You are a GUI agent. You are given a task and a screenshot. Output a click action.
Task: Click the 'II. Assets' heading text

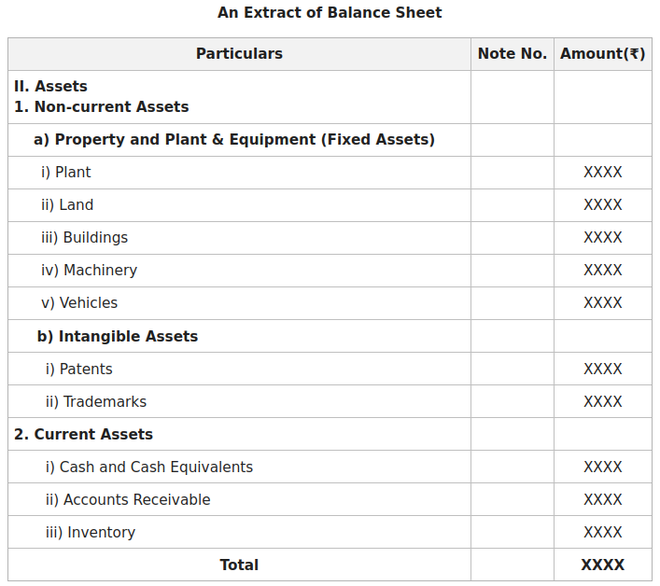click(50, 86)
